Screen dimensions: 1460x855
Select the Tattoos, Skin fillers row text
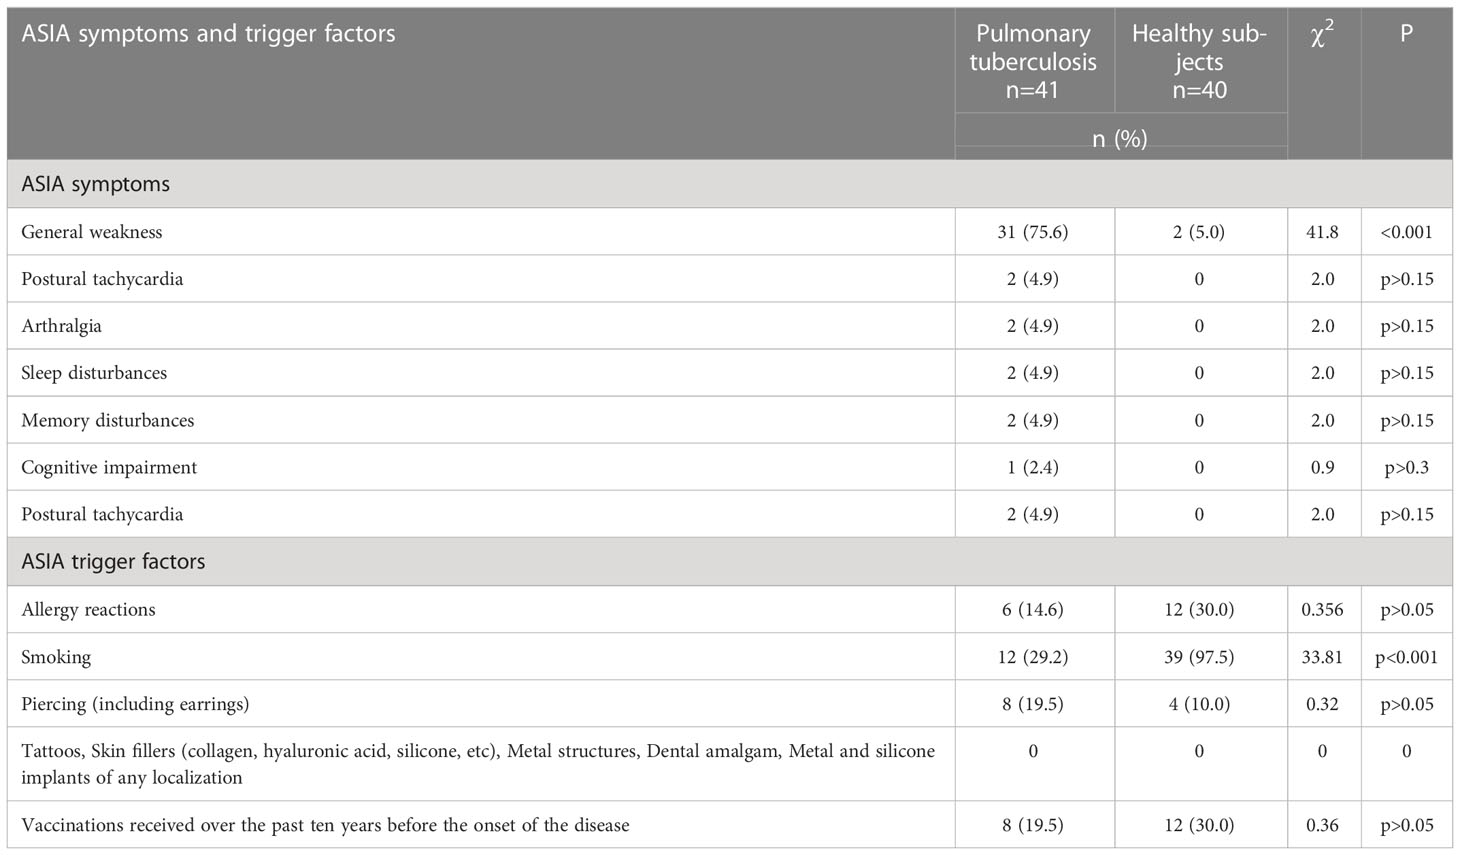tap(478, 764)
